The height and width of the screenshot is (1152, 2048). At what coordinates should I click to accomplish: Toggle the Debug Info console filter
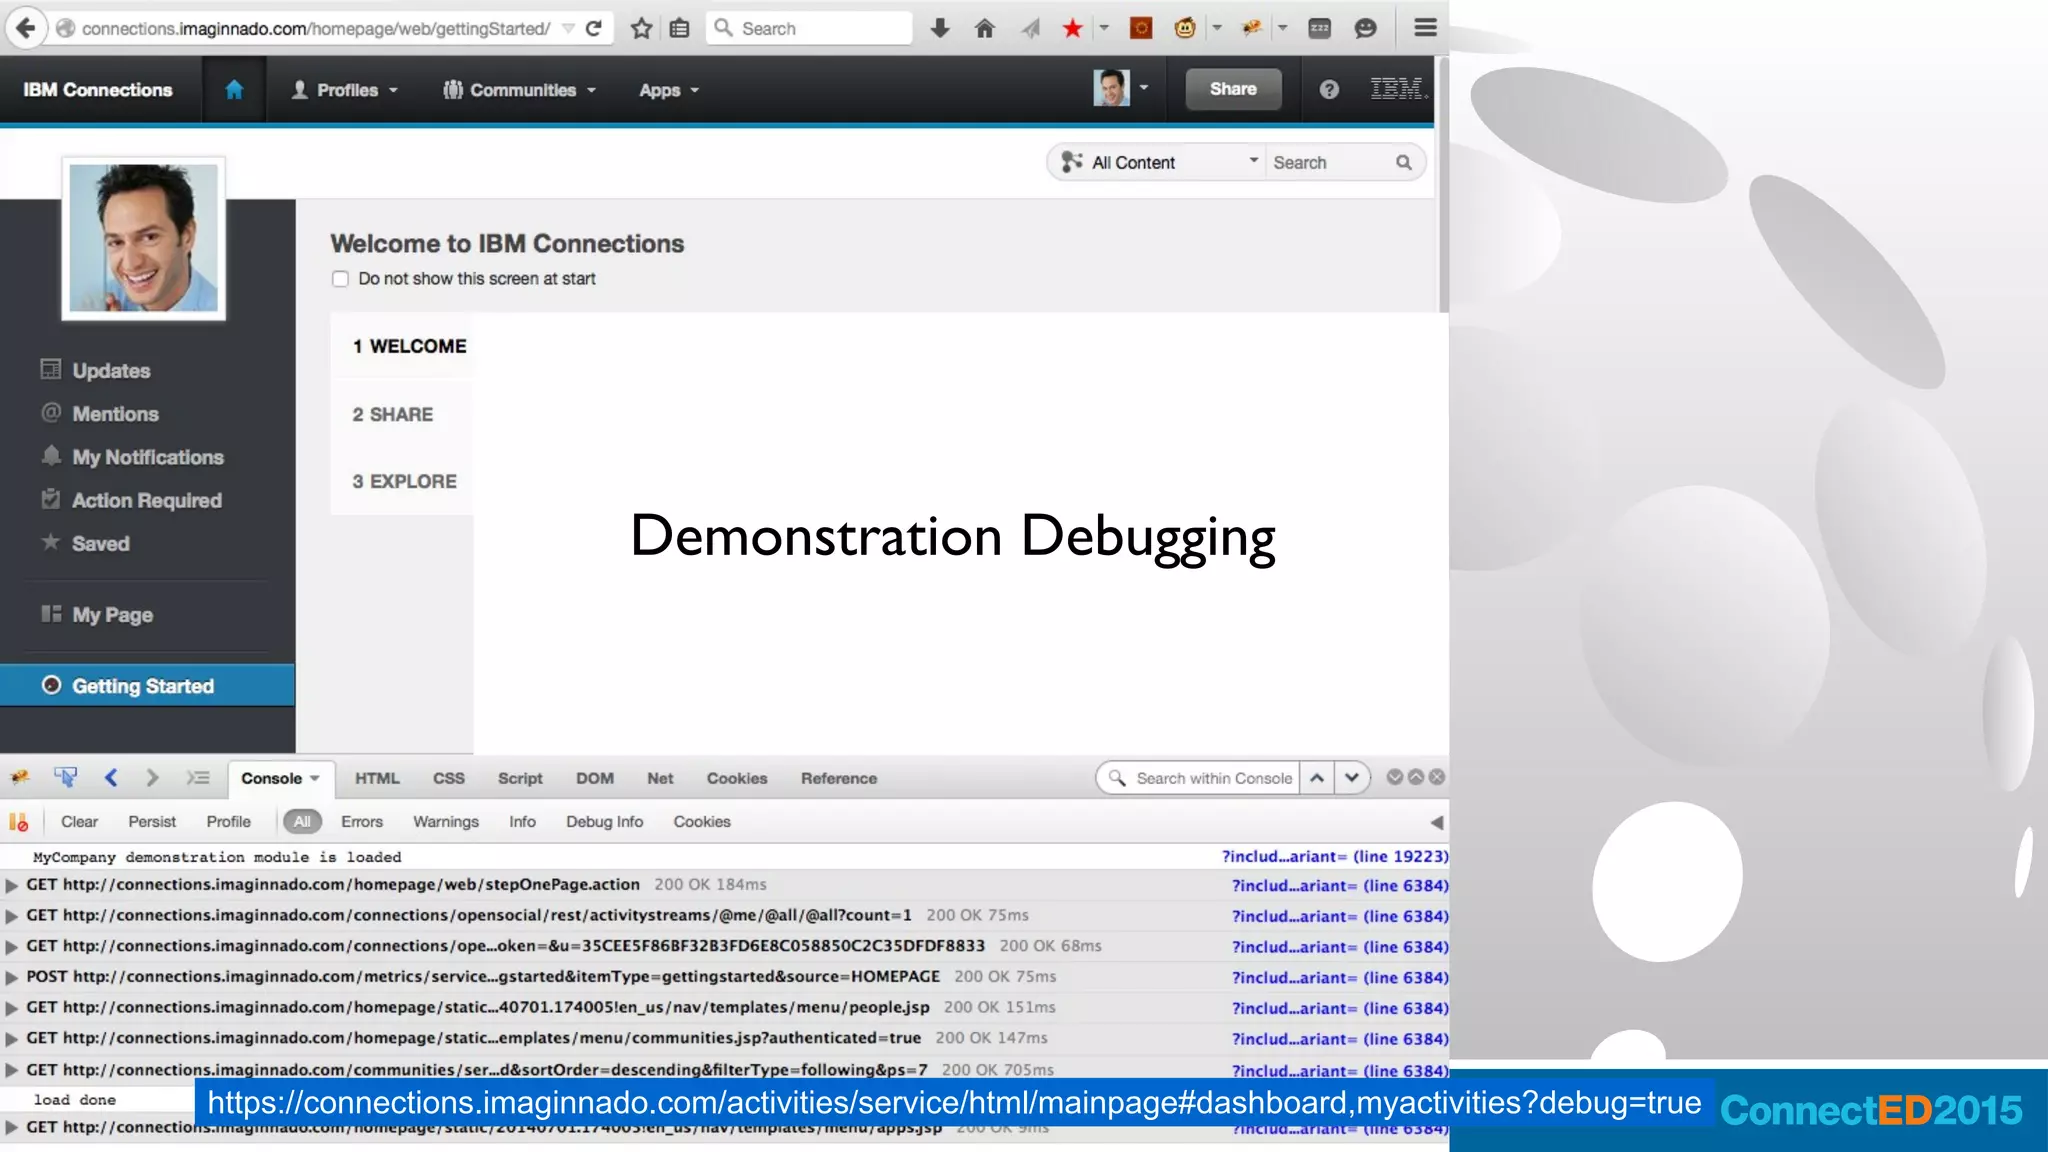604,822
